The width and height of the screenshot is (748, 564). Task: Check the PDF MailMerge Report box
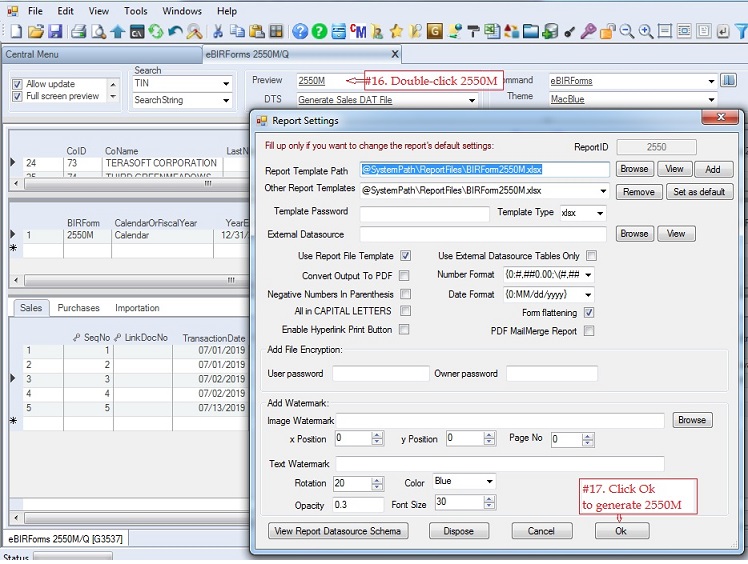pos(589,331)
